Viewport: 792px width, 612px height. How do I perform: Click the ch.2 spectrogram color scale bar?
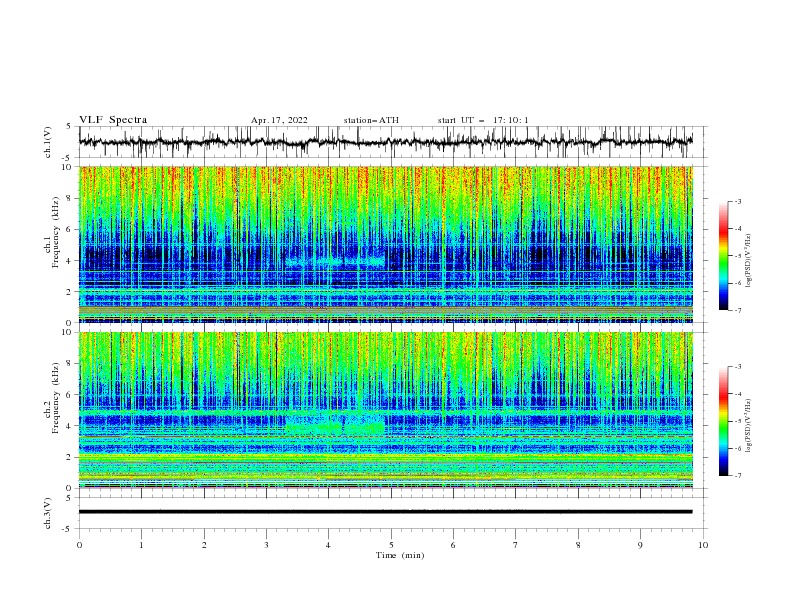(723, 421)
